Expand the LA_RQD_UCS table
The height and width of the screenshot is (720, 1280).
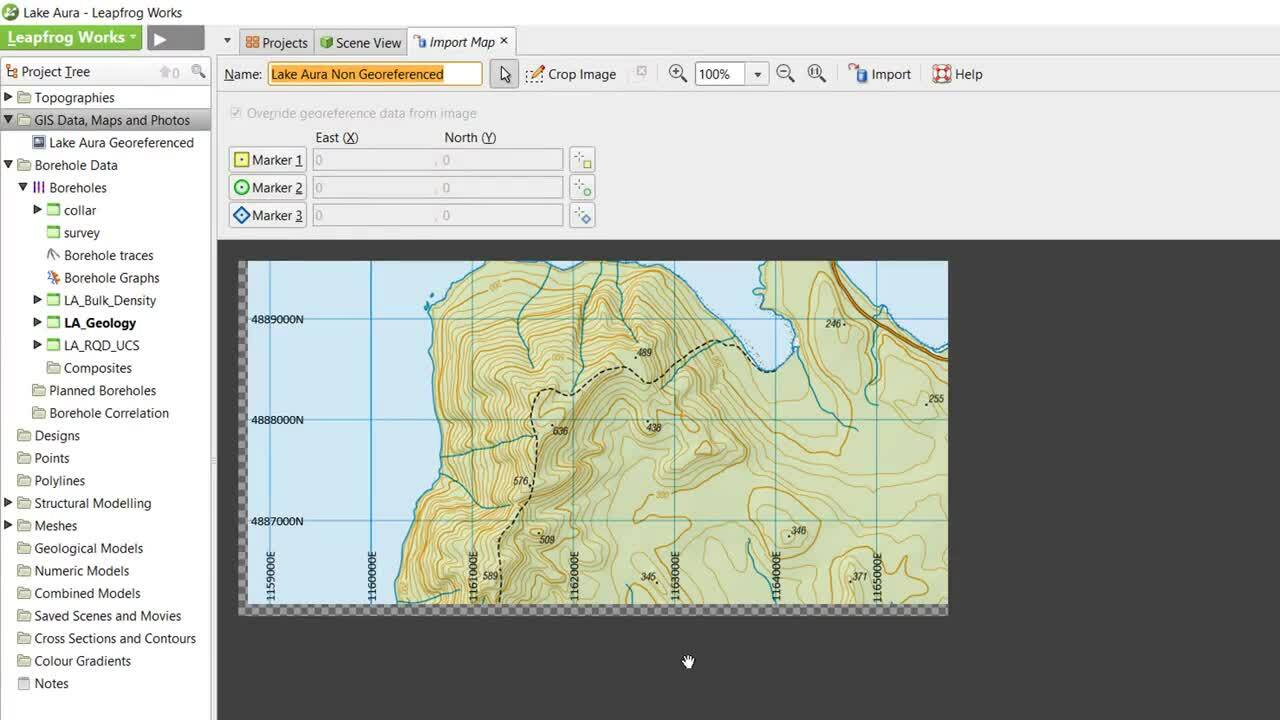click(38, 345)
